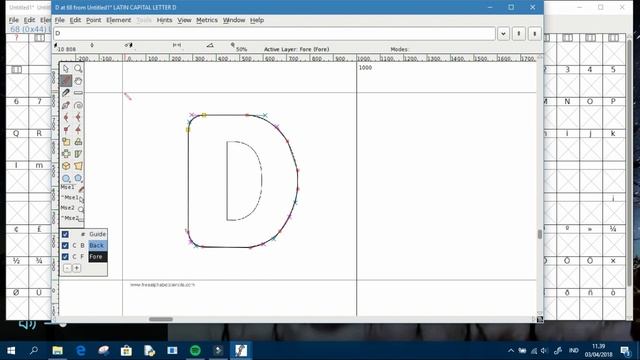Open glyph Edit menu
Image resolution: width=640 pixels, height=360 pixels.
click(75, 20)
